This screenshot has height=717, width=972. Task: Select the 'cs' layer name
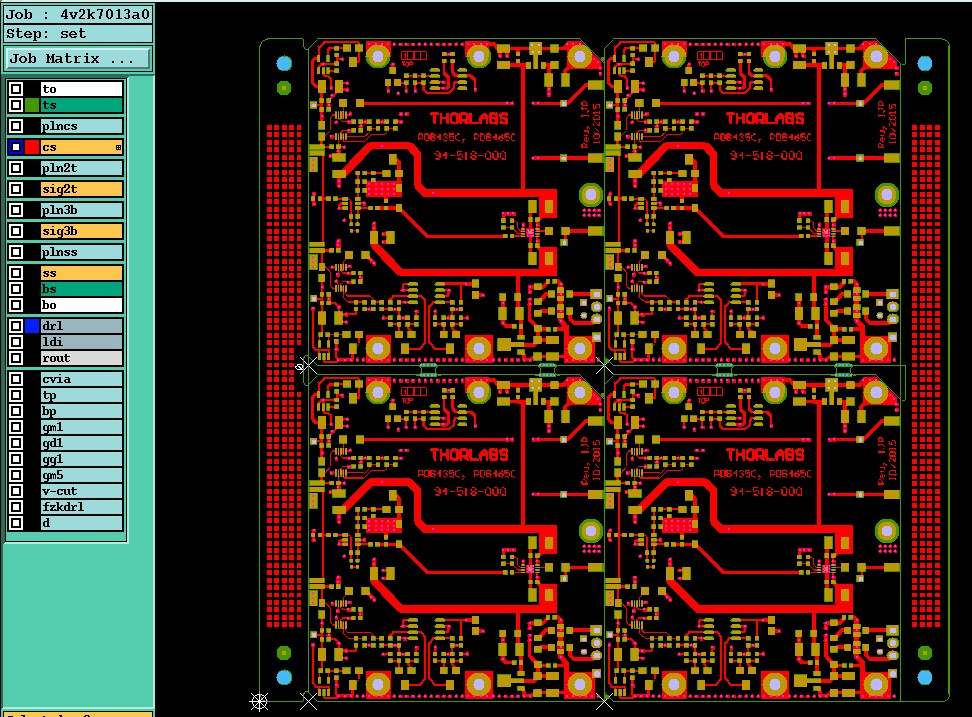(x=81, y=147)
